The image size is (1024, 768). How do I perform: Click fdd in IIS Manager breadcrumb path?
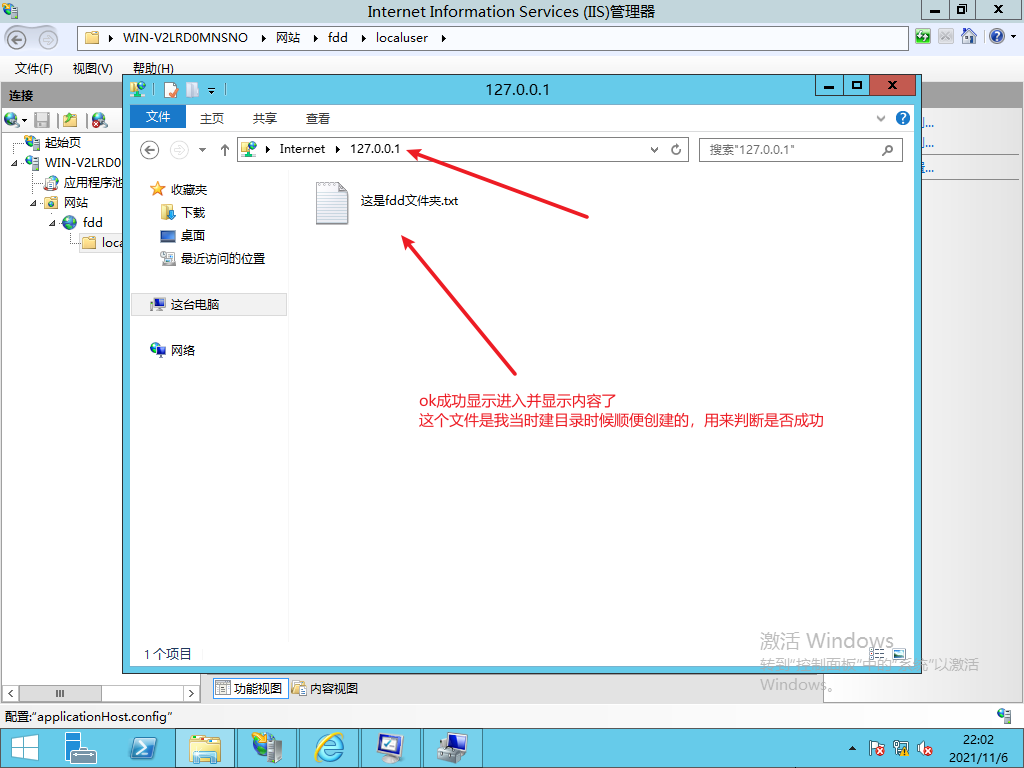338,38
